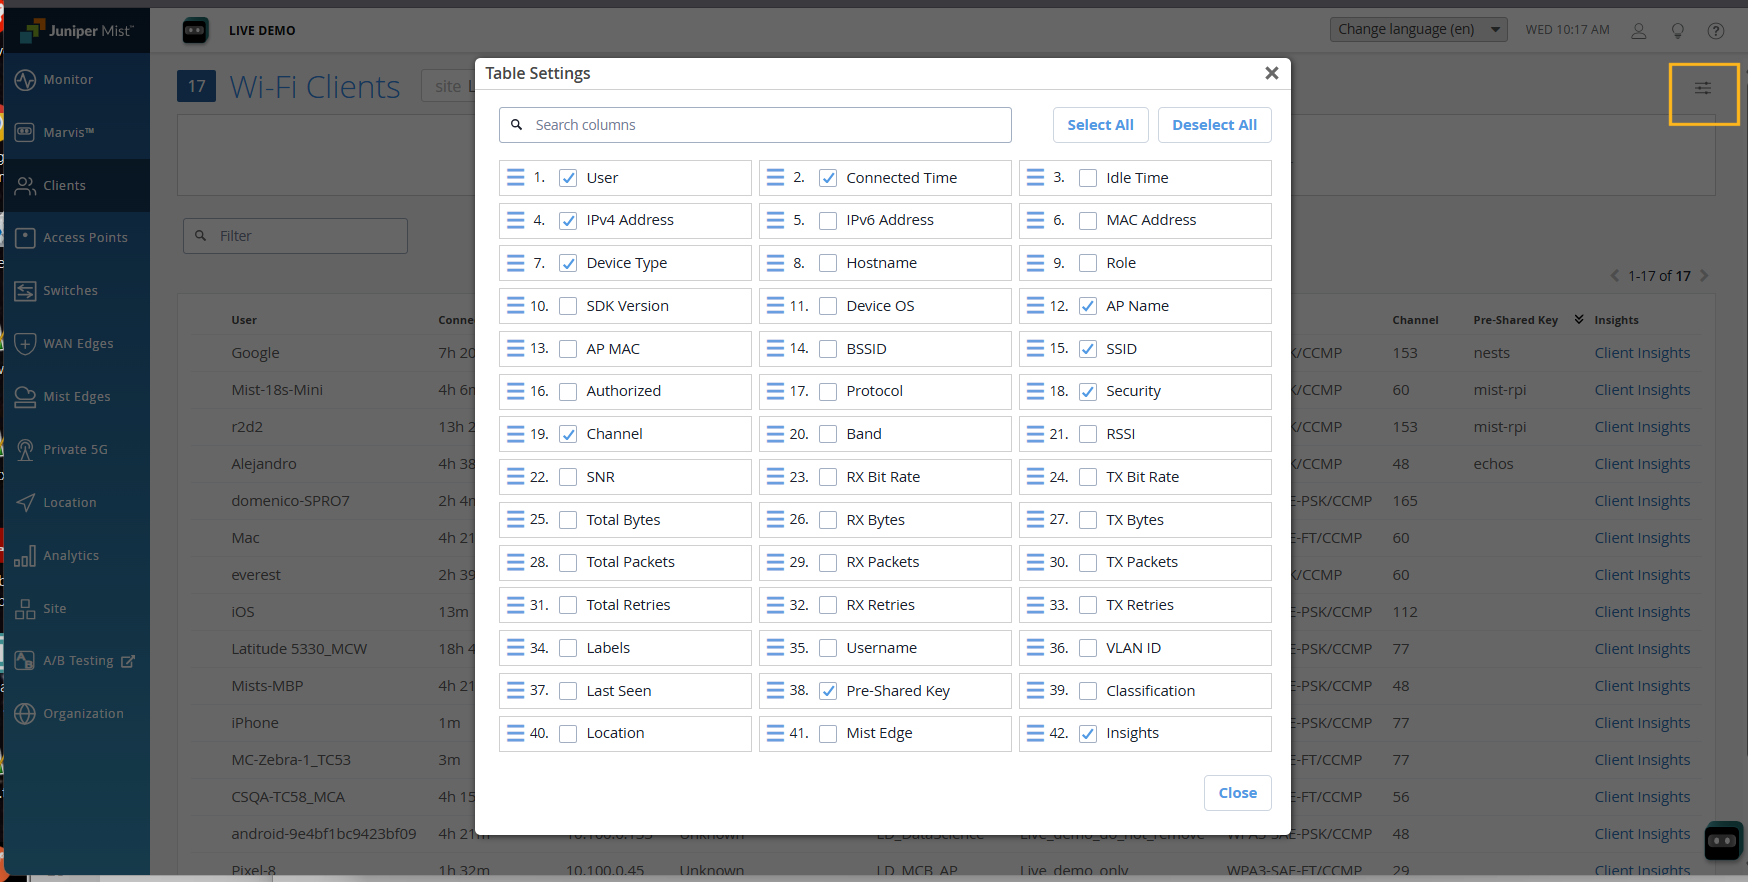The width and height of the screenshot is (1748, 882).
Task: Click drag handle for Idle Time column
Action: tap(1035, 178)
